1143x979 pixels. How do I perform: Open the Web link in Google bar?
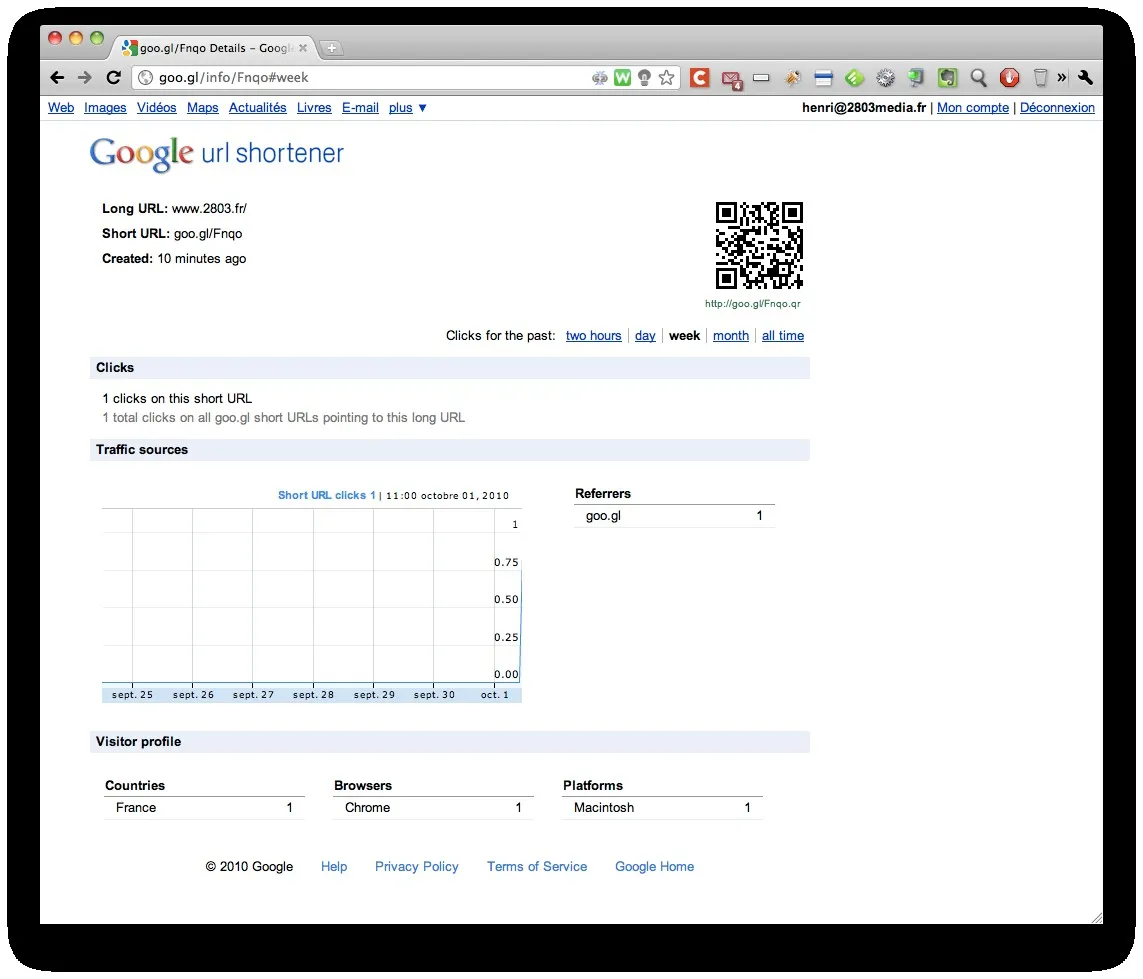[x=61, y=108]
